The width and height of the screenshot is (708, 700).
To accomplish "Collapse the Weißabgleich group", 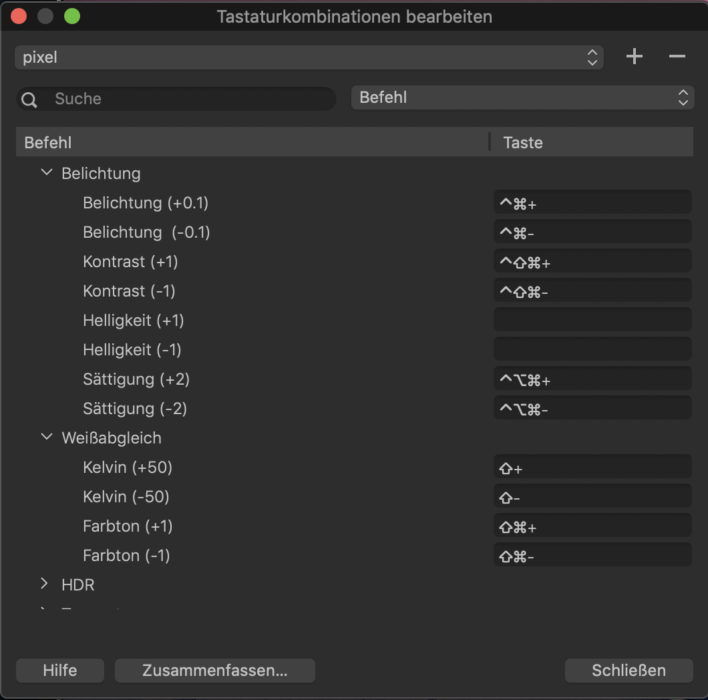I will [x=47, y=437].
